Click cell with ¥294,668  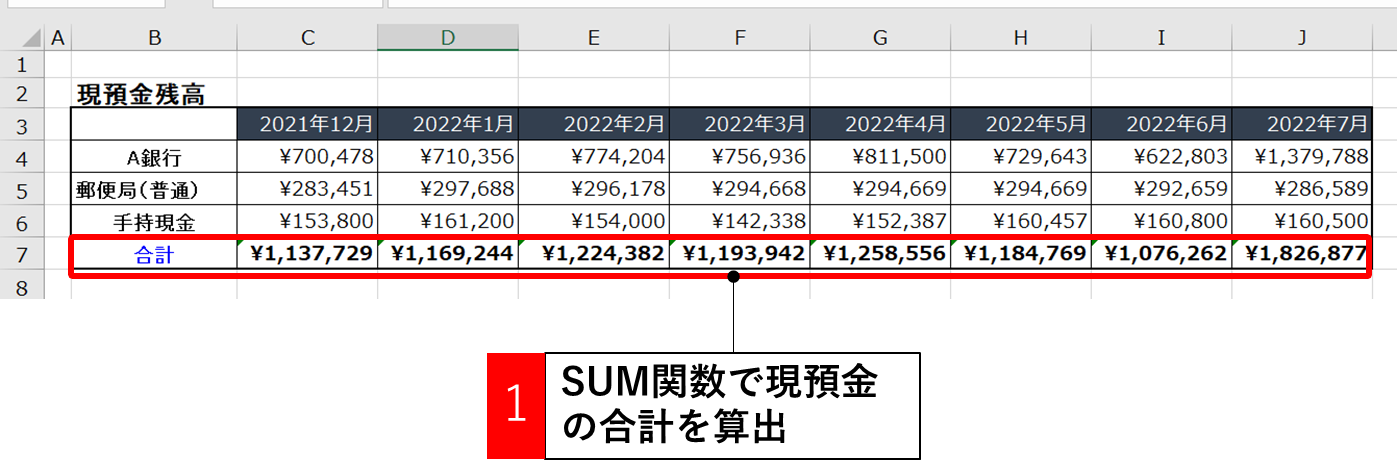click(x=740, y=189)
